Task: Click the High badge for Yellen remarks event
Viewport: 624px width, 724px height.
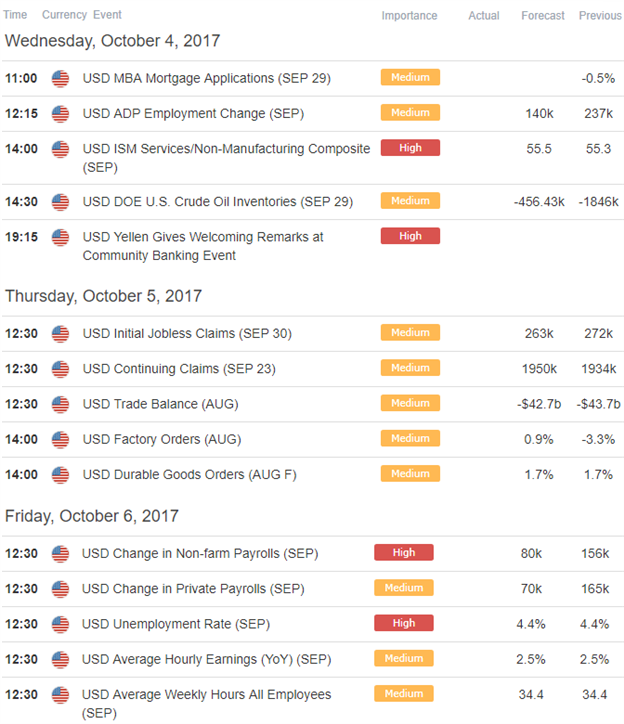Action: tap(410, 236)
